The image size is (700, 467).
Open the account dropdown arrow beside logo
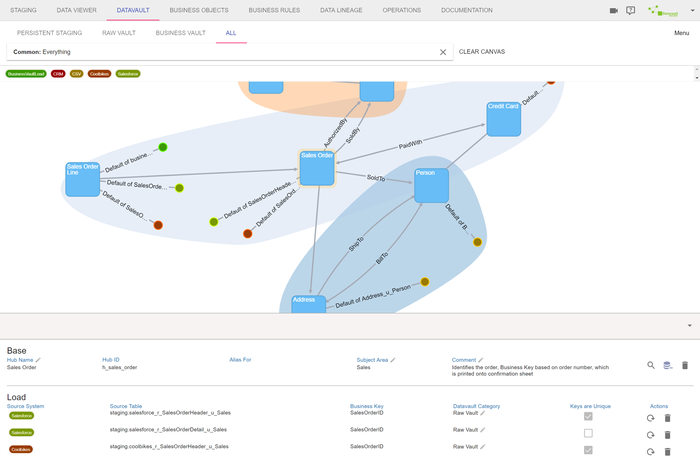692,10
